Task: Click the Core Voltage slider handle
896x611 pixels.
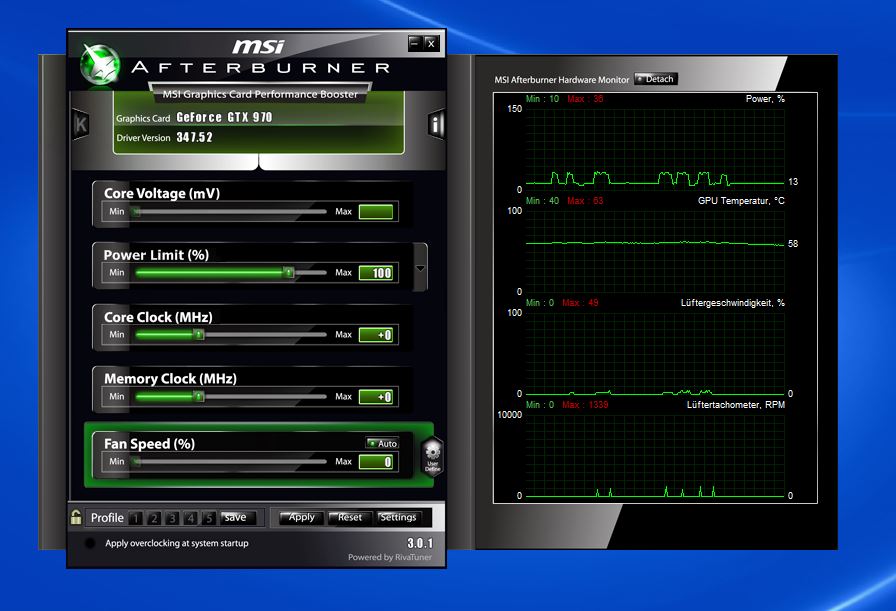Action: tap(136, 211)
